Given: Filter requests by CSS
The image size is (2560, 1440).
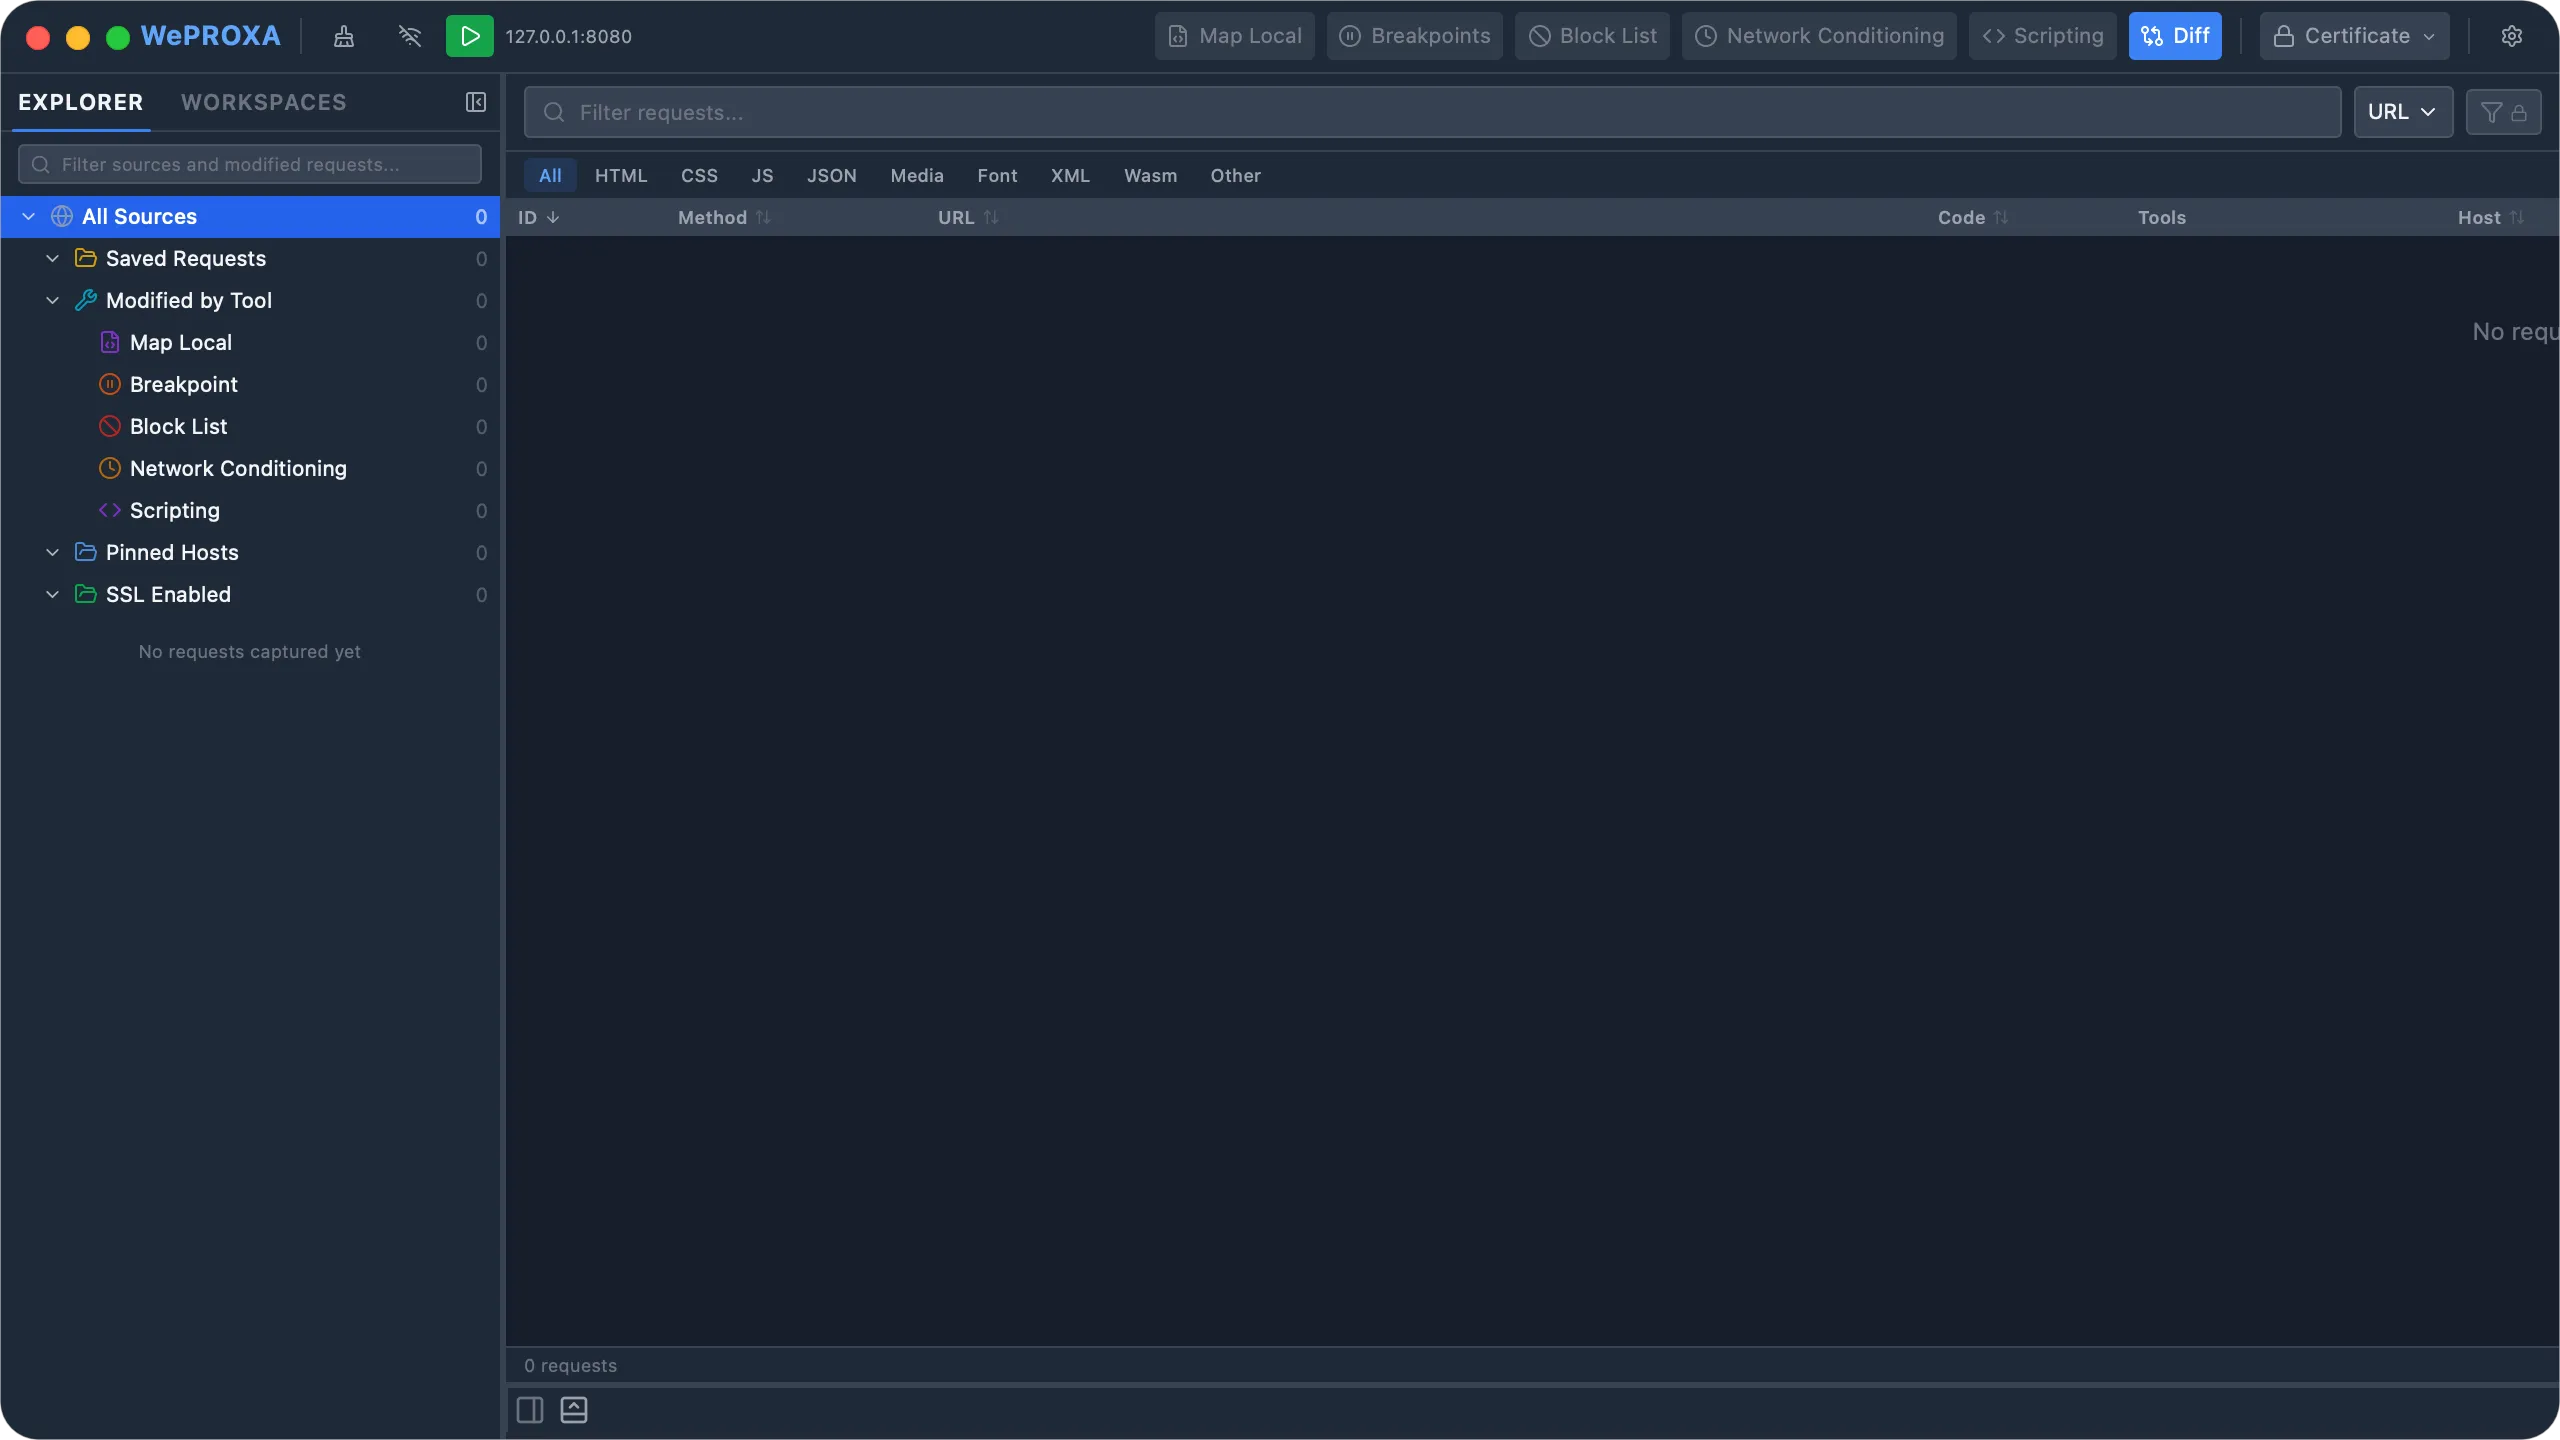Looking at the screenshot, I should pos(699,175).
